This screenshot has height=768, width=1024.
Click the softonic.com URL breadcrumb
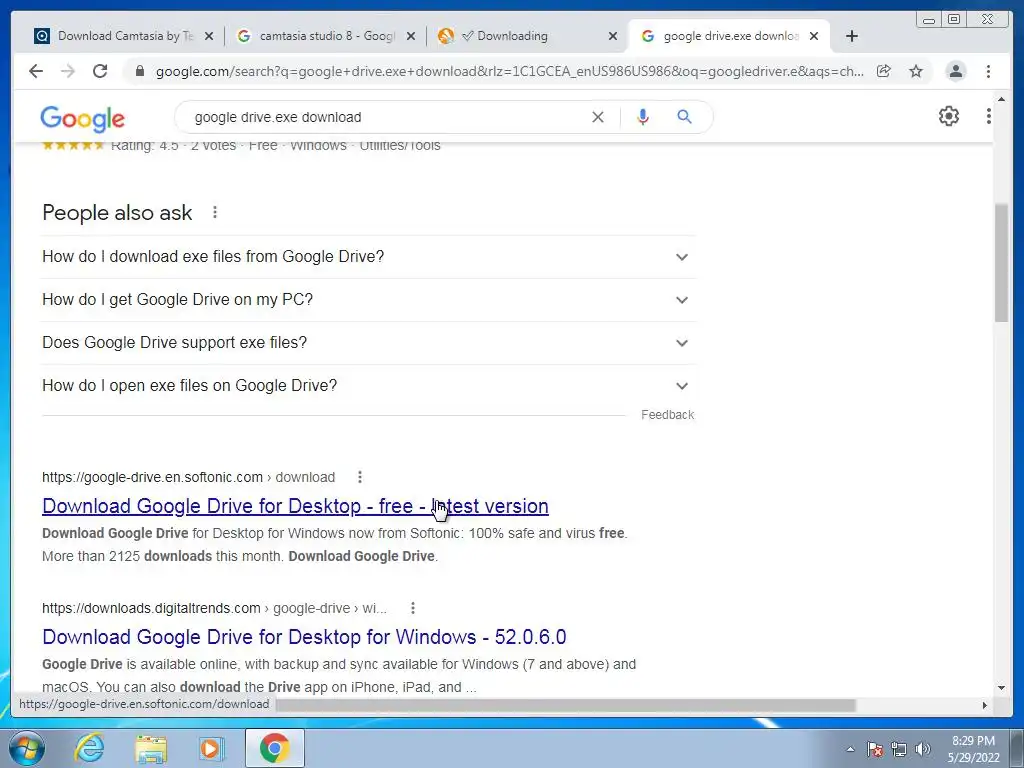coord(188,477)
